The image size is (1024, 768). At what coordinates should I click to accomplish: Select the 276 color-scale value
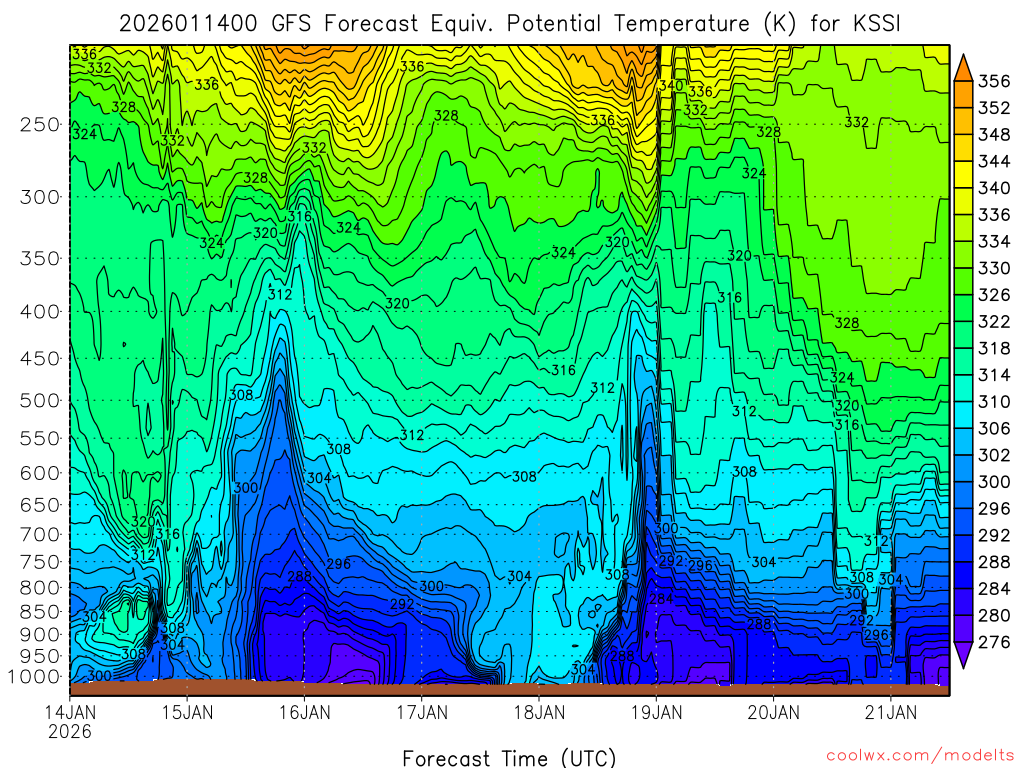[x=993, y=643]
